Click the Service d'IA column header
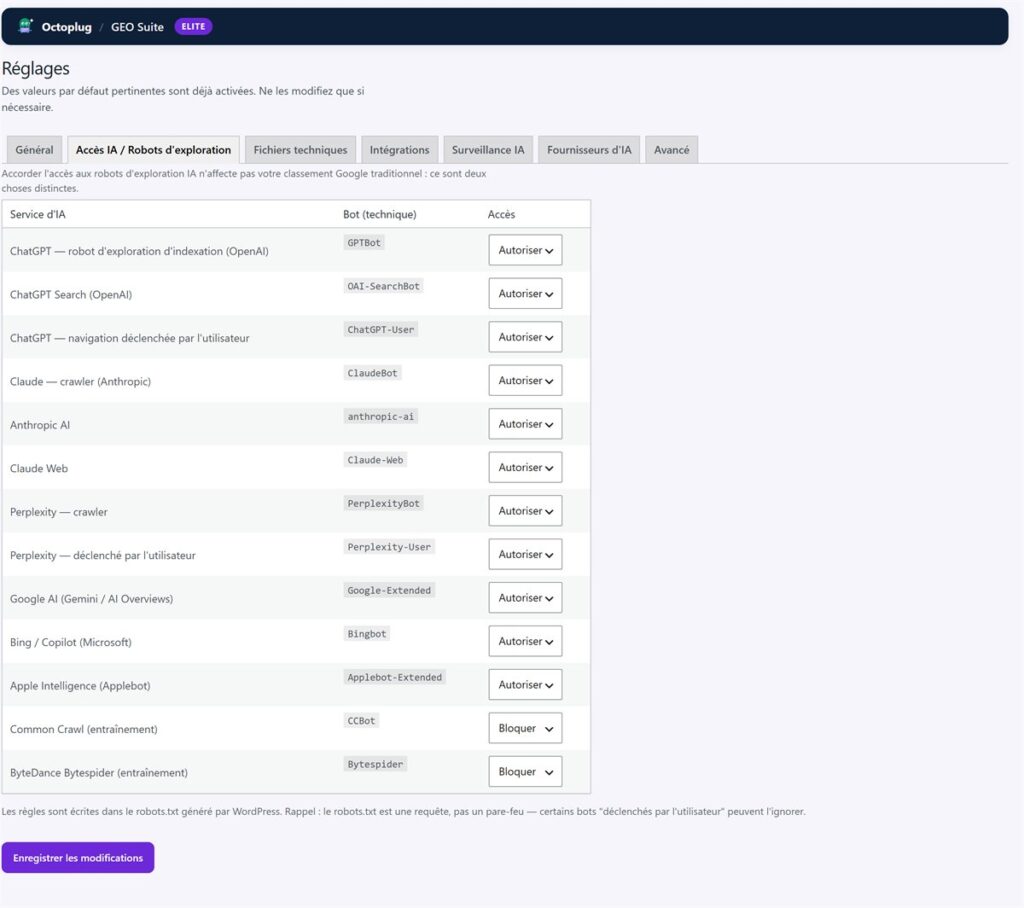 (38, 214)
